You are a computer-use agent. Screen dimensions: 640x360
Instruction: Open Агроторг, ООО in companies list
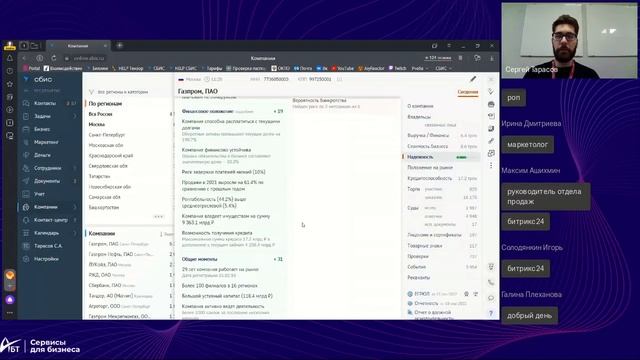click(x=104, y=306)
